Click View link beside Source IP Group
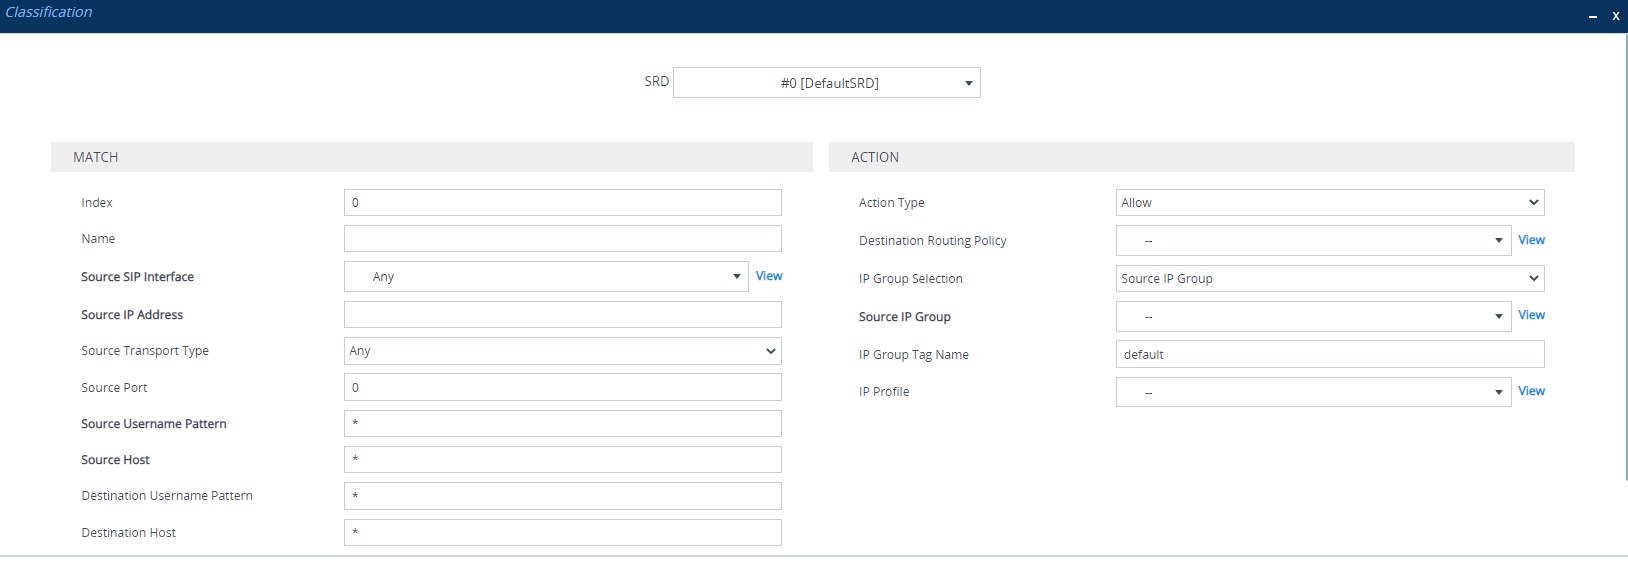The width and height of the screenshot is (1628, 562). pyautogui.click(x=1531, y=315)
